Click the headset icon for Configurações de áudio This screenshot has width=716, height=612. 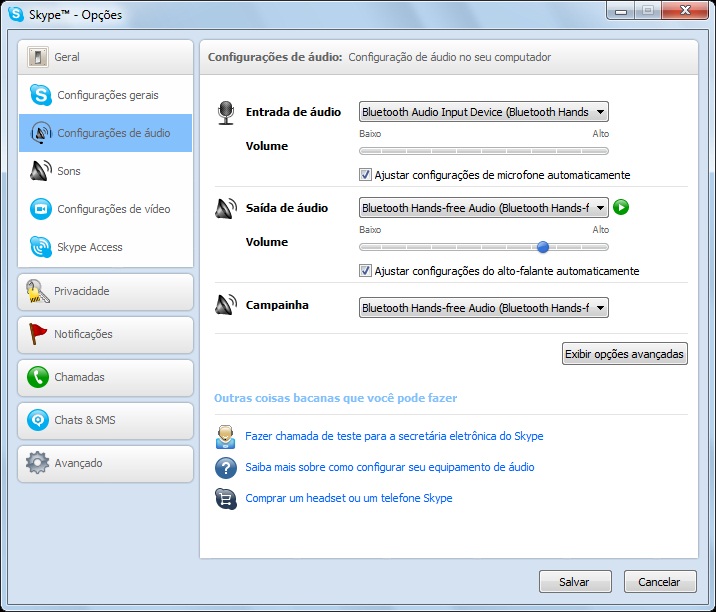[41, 133]
